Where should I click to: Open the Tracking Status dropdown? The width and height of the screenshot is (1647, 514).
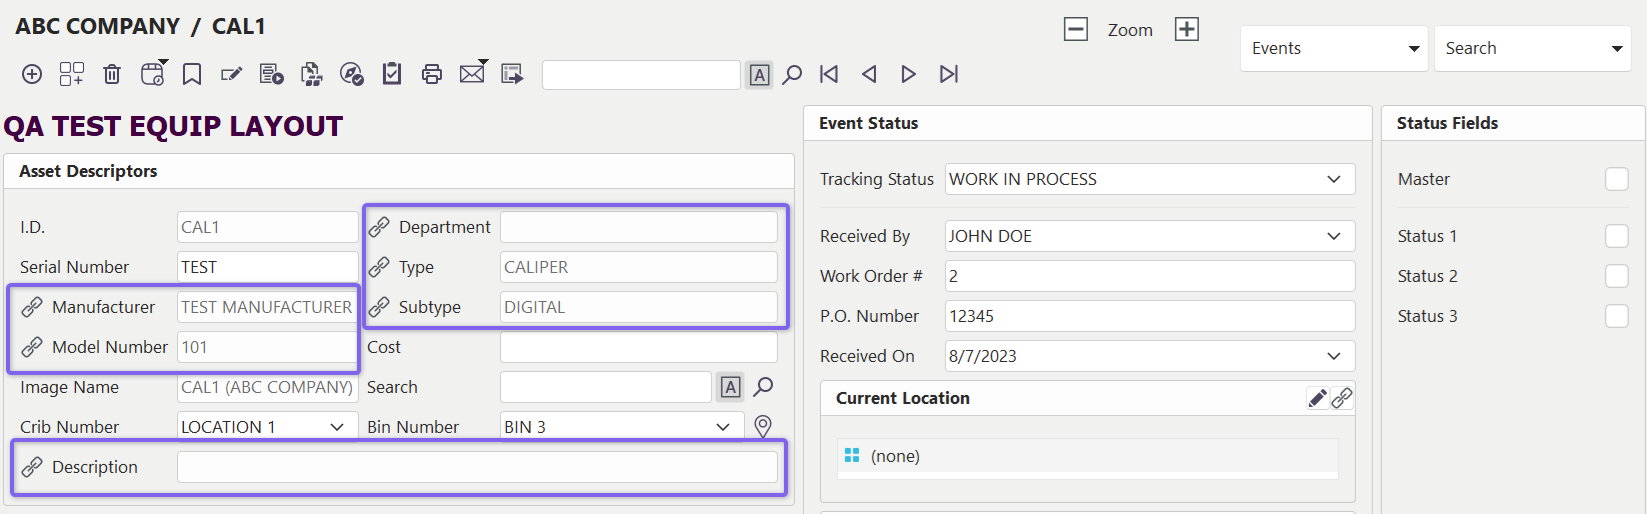1334,179
